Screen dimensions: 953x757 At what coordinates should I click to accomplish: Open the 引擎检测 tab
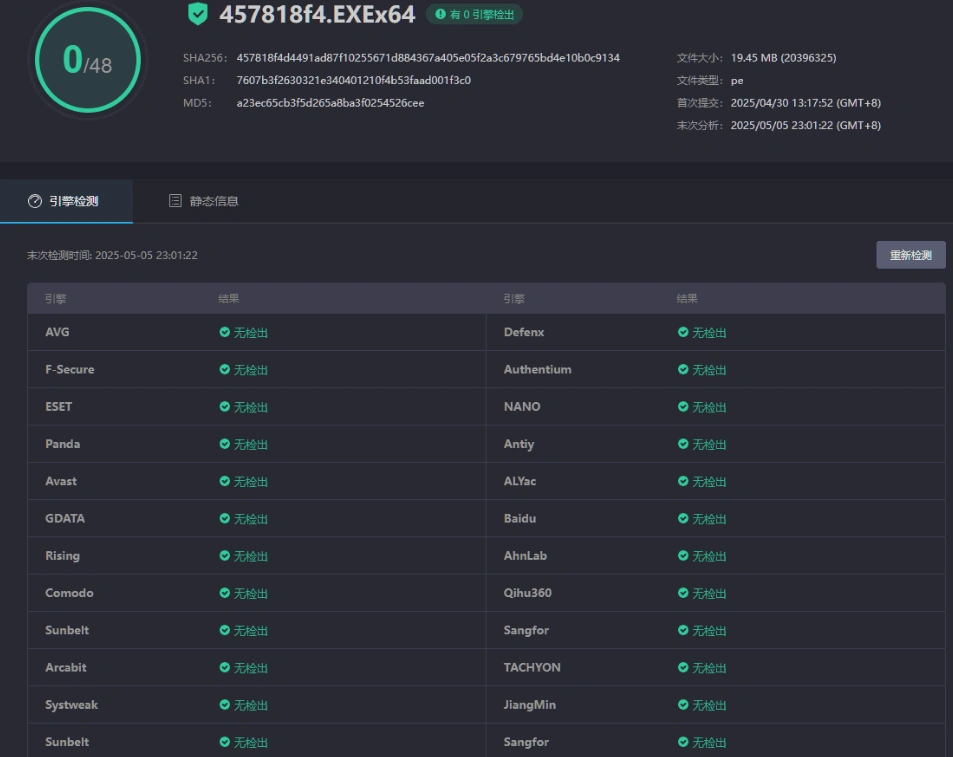point(66,201)
